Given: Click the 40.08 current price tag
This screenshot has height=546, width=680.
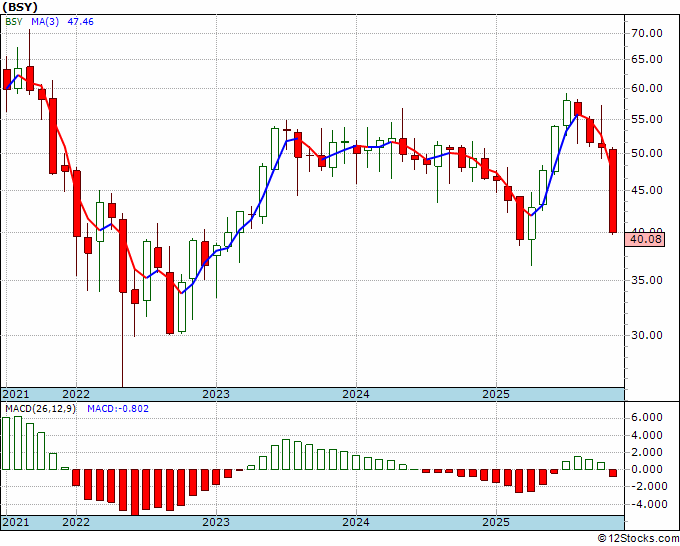Looking at the screenshot, I should coord(646,239).
